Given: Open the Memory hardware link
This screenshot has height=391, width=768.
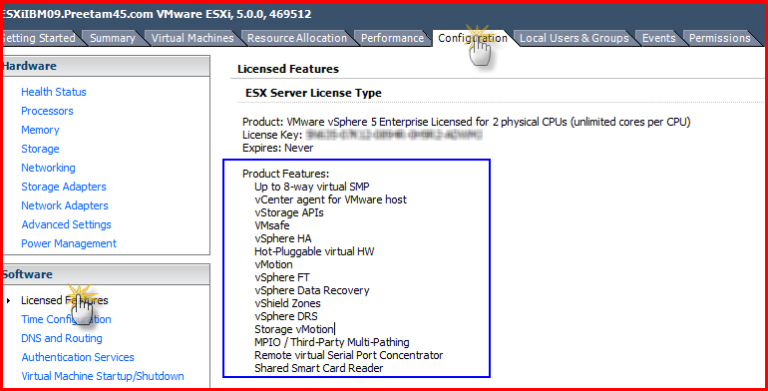Looking at the screenshot, I should [40, 130].
